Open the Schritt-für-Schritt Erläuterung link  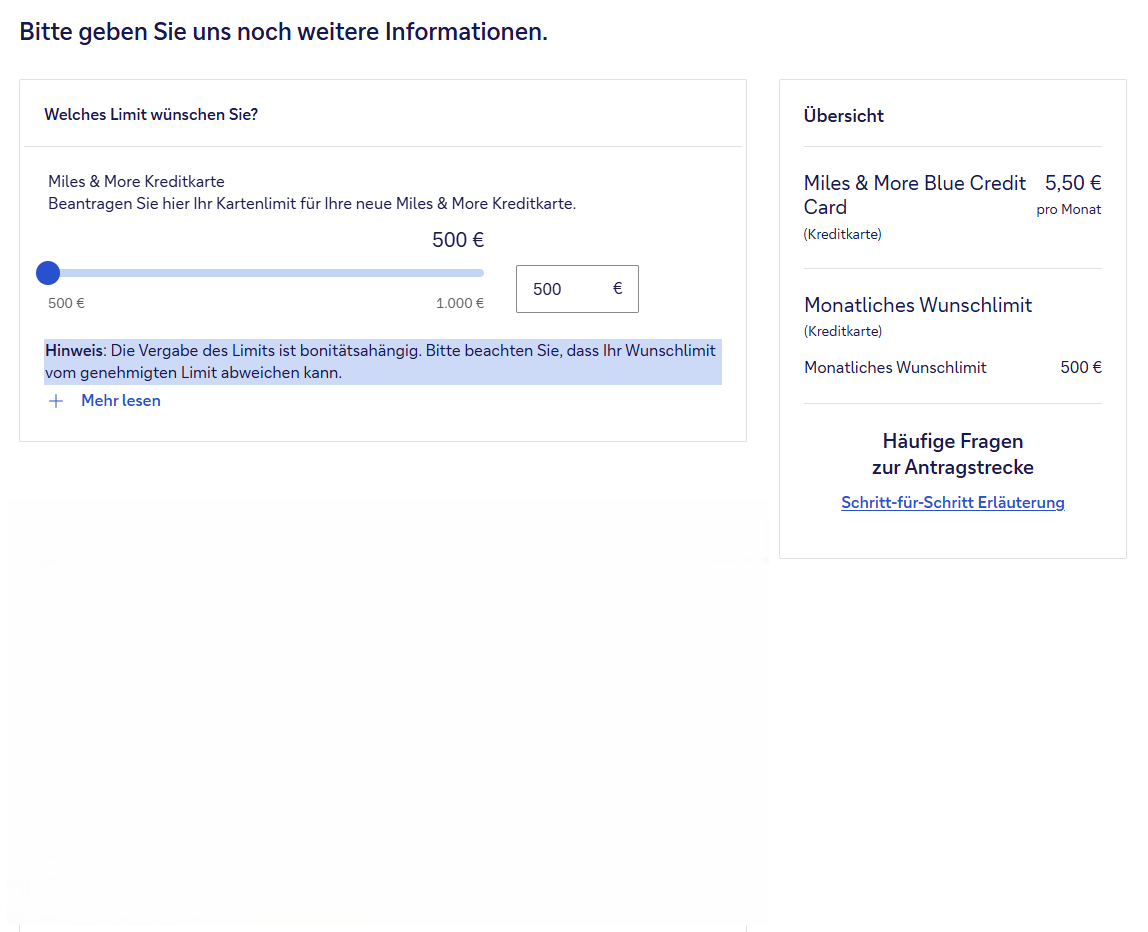952,503
